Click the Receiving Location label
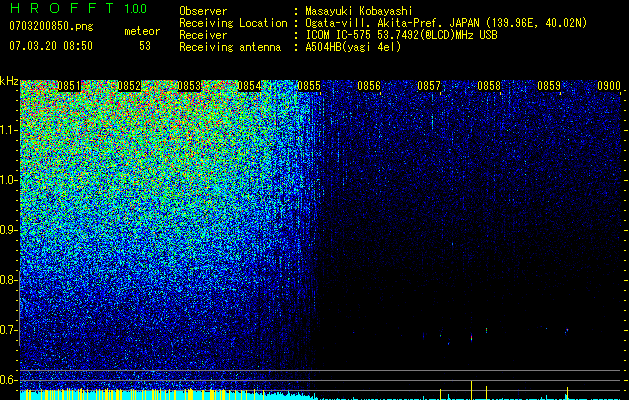The height and width of the screenshot is (400, 629). 233,23
